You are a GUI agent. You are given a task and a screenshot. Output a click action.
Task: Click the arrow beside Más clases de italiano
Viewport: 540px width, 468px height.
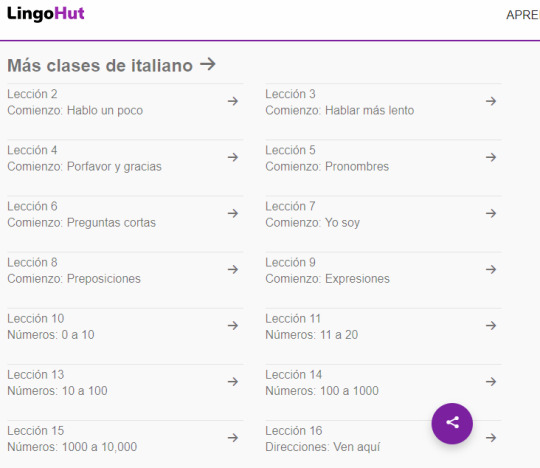[x=208, y=64]
